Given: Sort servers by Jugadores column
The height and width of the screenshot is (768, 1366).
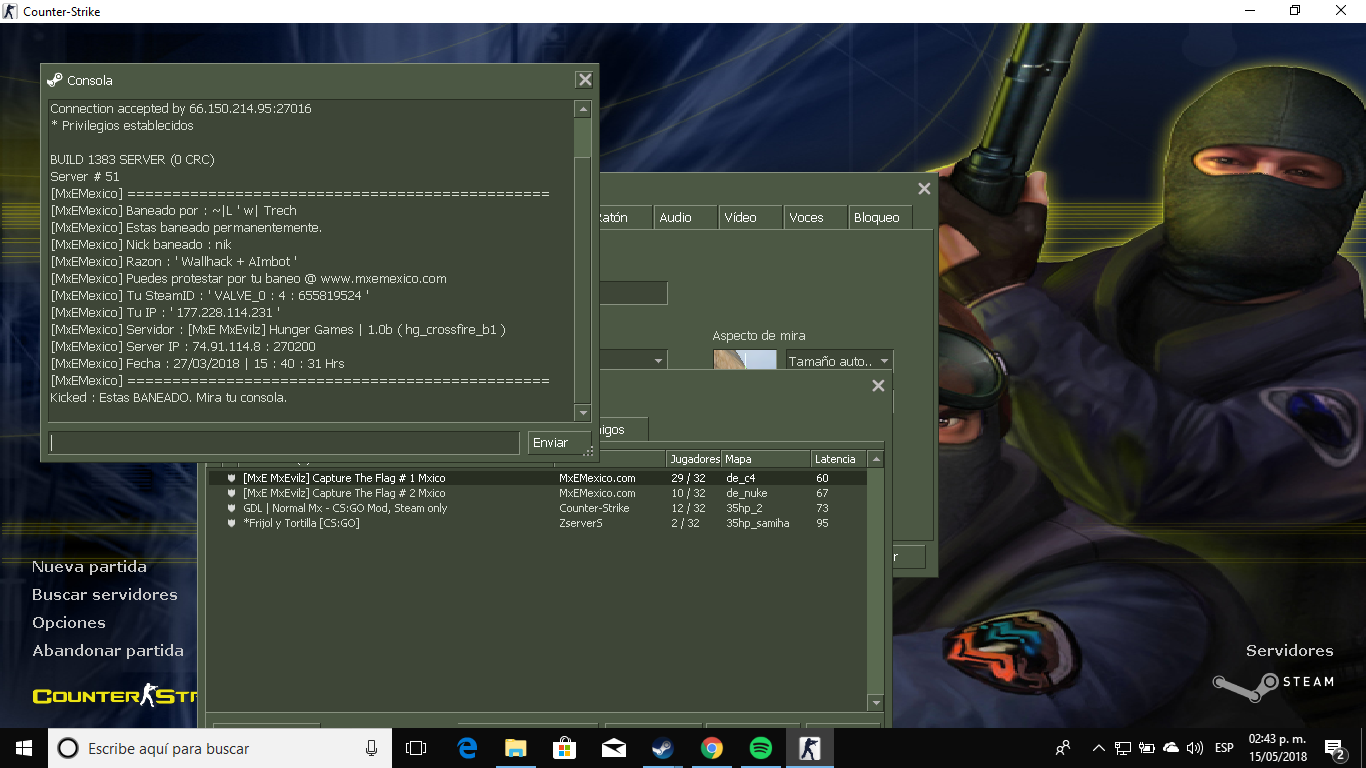Looking at the screenshot, I should [x=694, y=459].
